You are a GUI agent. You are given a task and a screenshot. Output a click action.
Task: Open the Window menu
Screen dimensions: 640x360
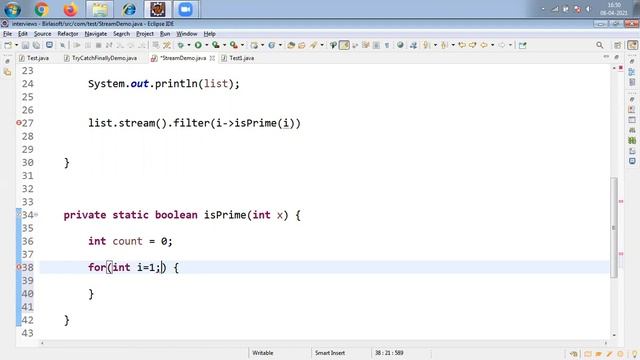pos(187,34)
